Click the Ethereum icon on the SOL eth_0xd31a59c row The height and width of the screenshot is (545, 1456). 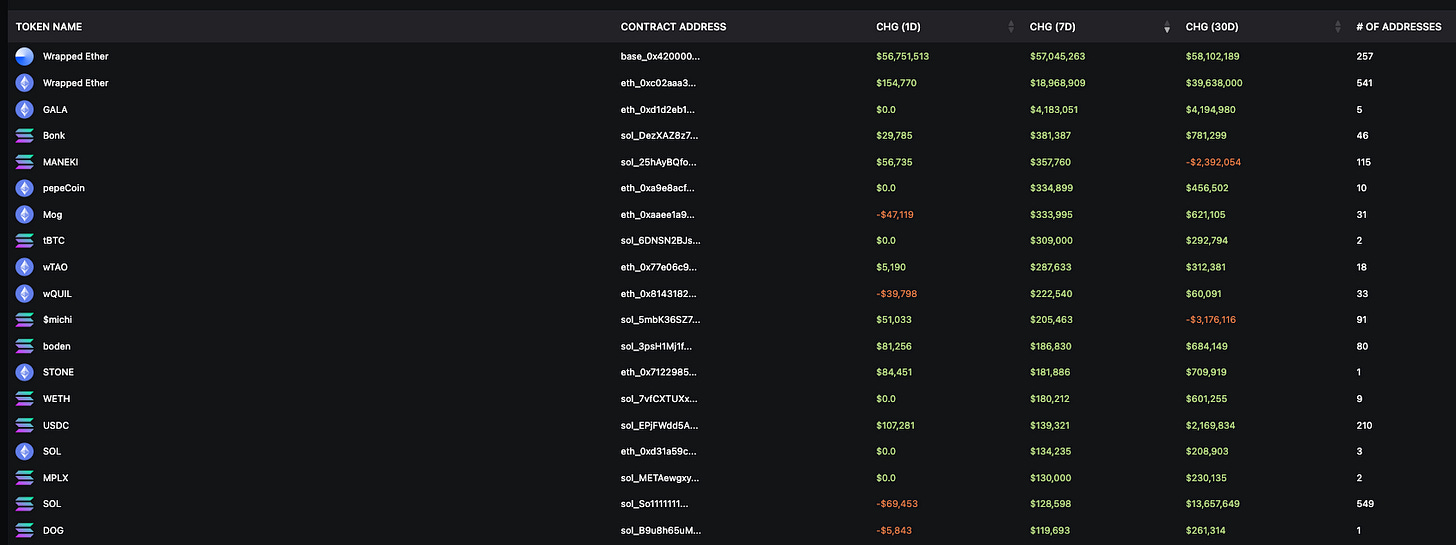click(x=25, y=451)
